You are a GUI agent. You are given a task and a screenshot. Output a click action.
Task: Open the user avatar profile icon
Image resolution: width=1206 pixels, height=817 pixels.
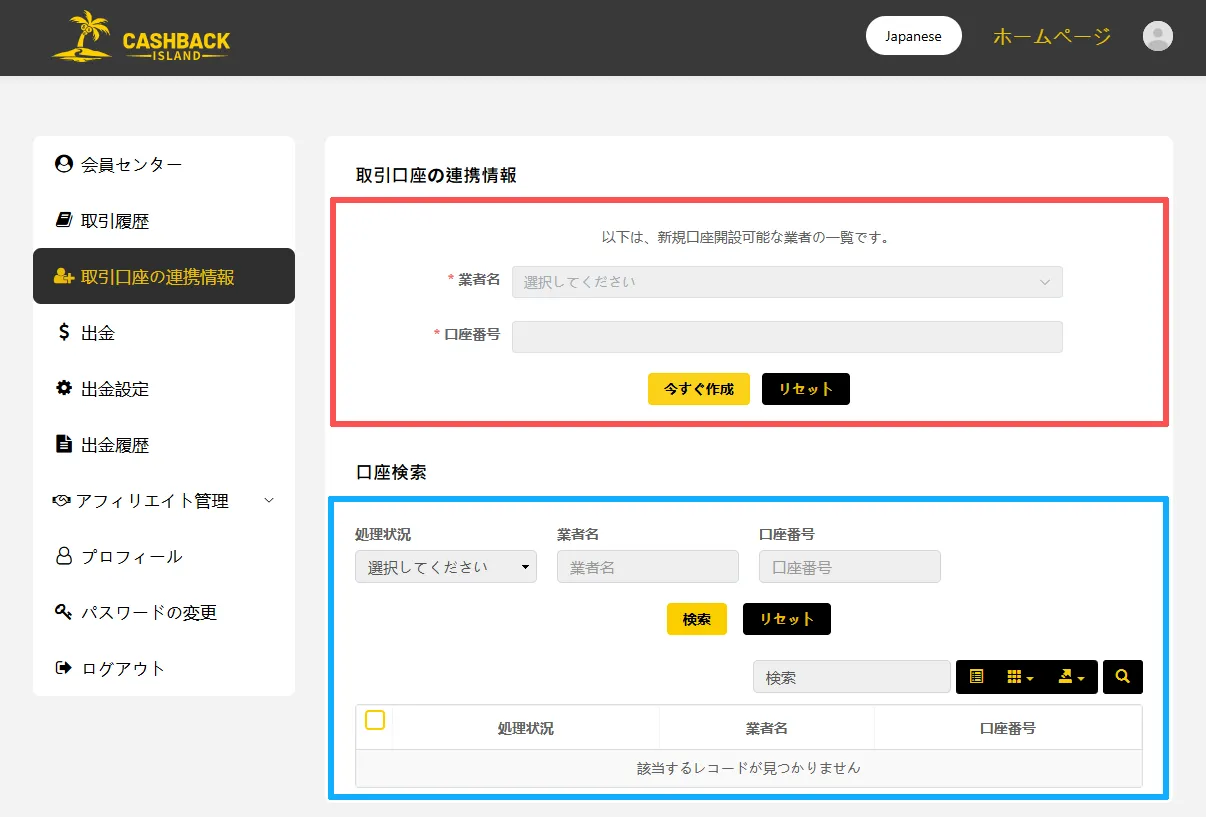pos(1157,37)
